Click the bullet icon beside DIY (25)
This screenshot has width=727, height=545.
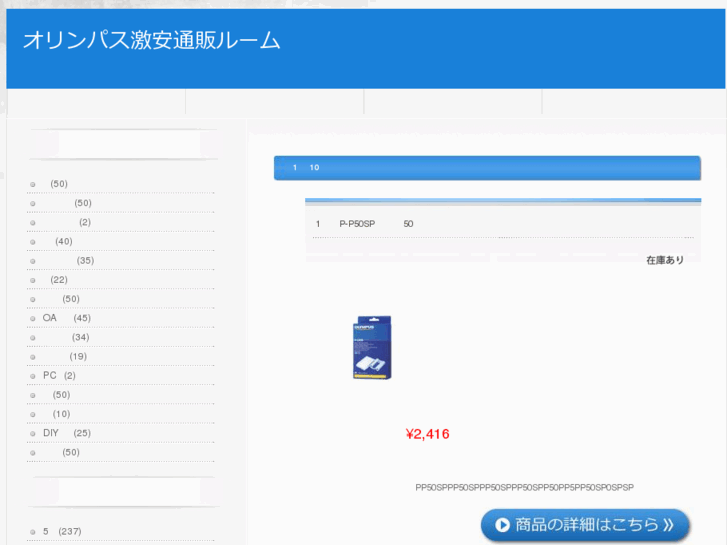tap(32, 434)
